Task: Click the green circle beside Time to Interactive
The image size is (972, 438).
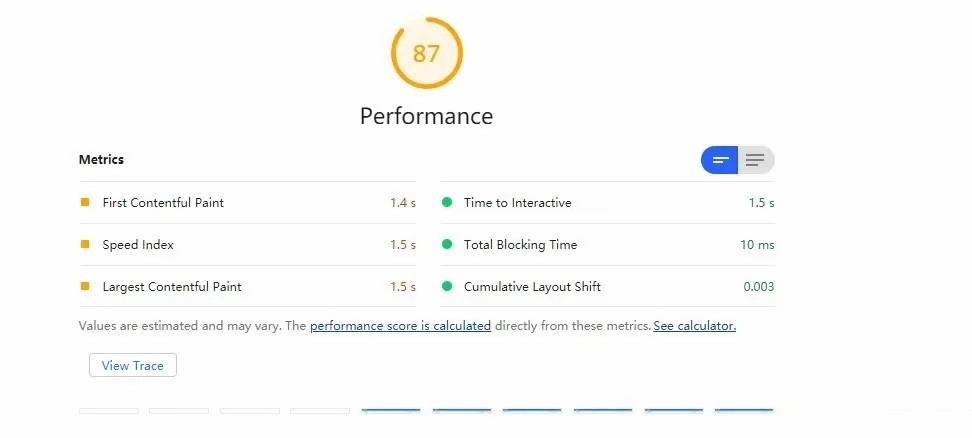Action: coord(447,202)
